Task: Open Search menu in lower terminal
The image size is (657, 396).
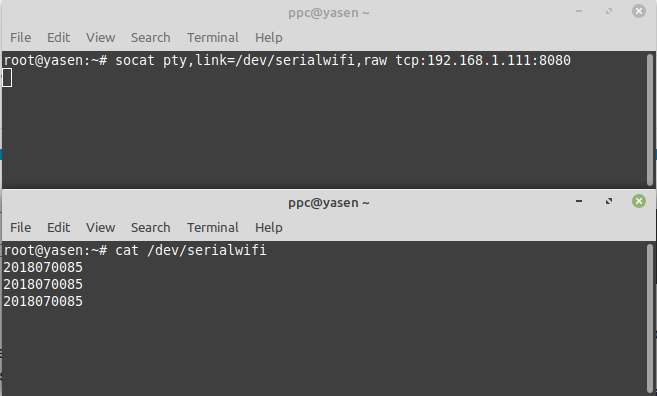Action: click(x=150, y=227)
